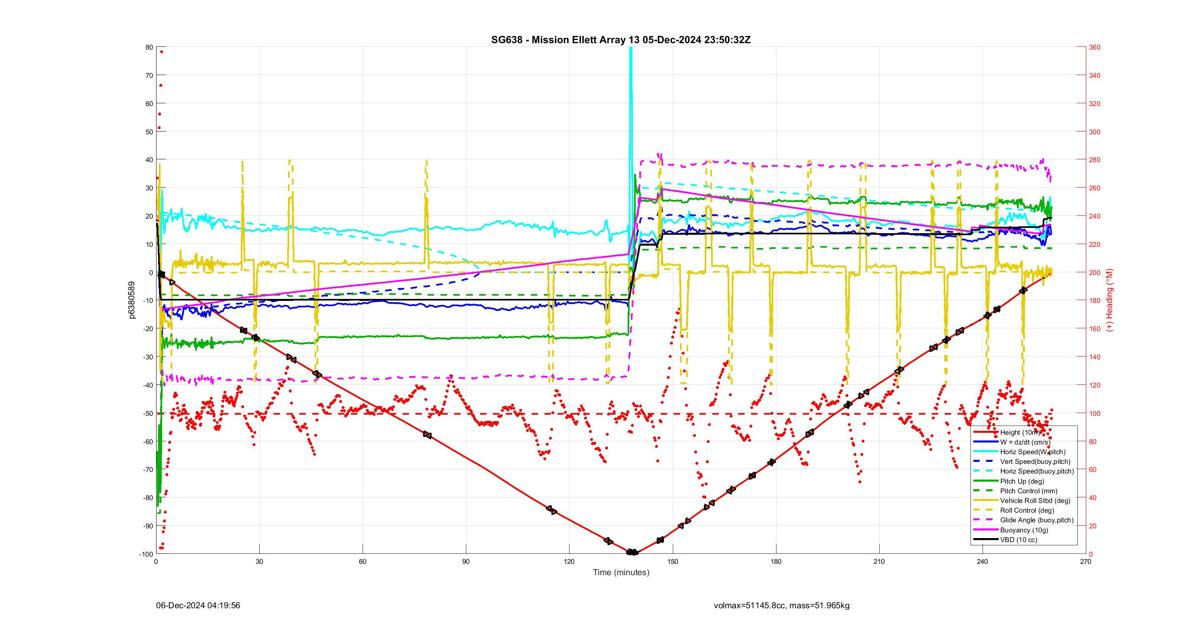The image size is (1200, 622).
Task: Click legend entry 'Vert Speed(buoy,pitch)'
Action: 1035,461
